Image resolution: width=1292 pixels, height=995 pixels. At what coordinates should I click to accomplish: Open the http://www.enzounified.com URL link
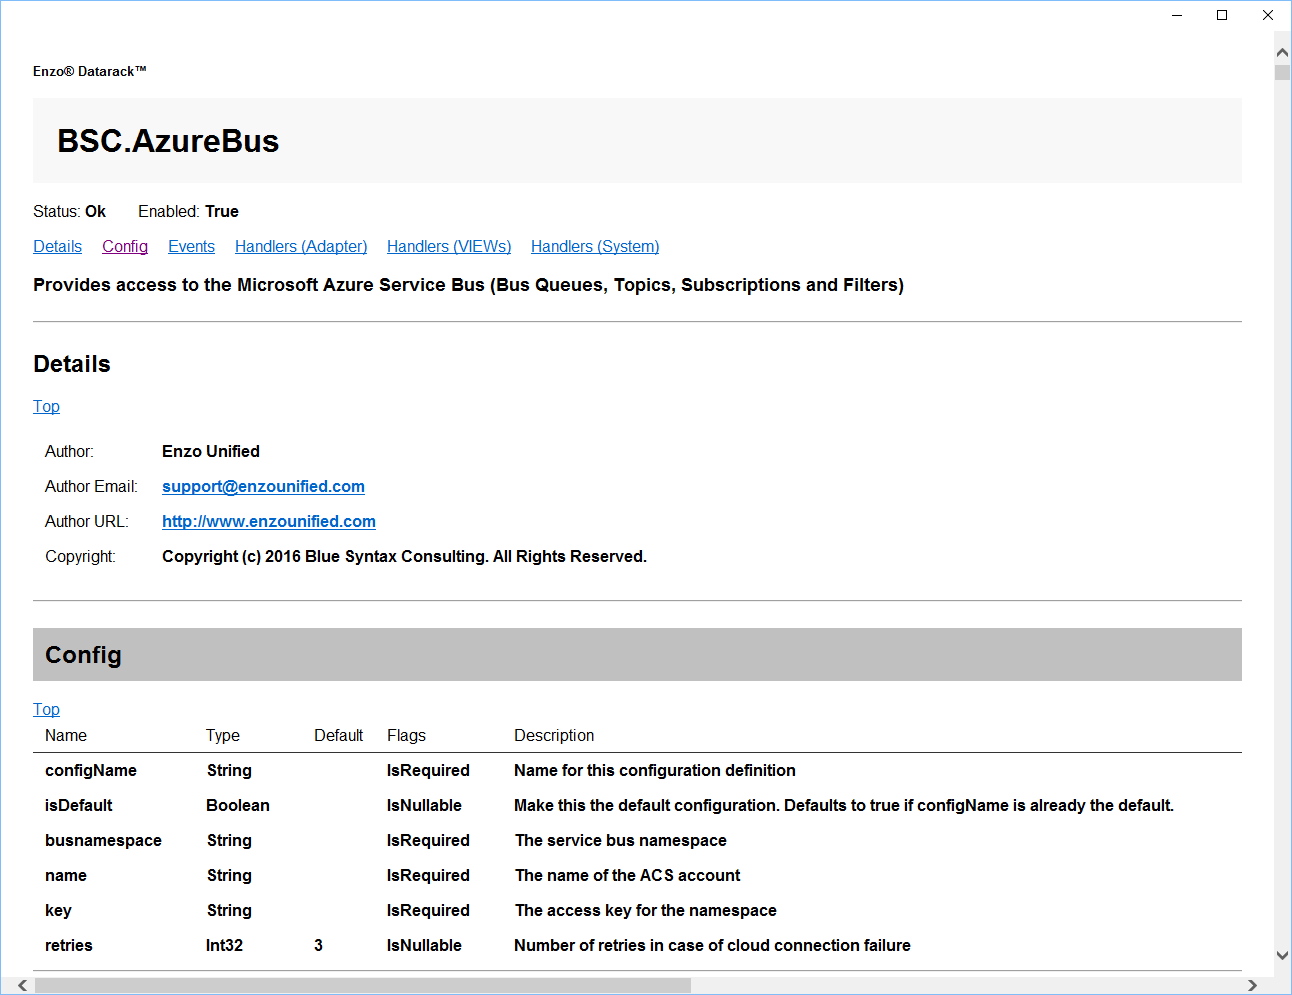click(x=269, y=521)
